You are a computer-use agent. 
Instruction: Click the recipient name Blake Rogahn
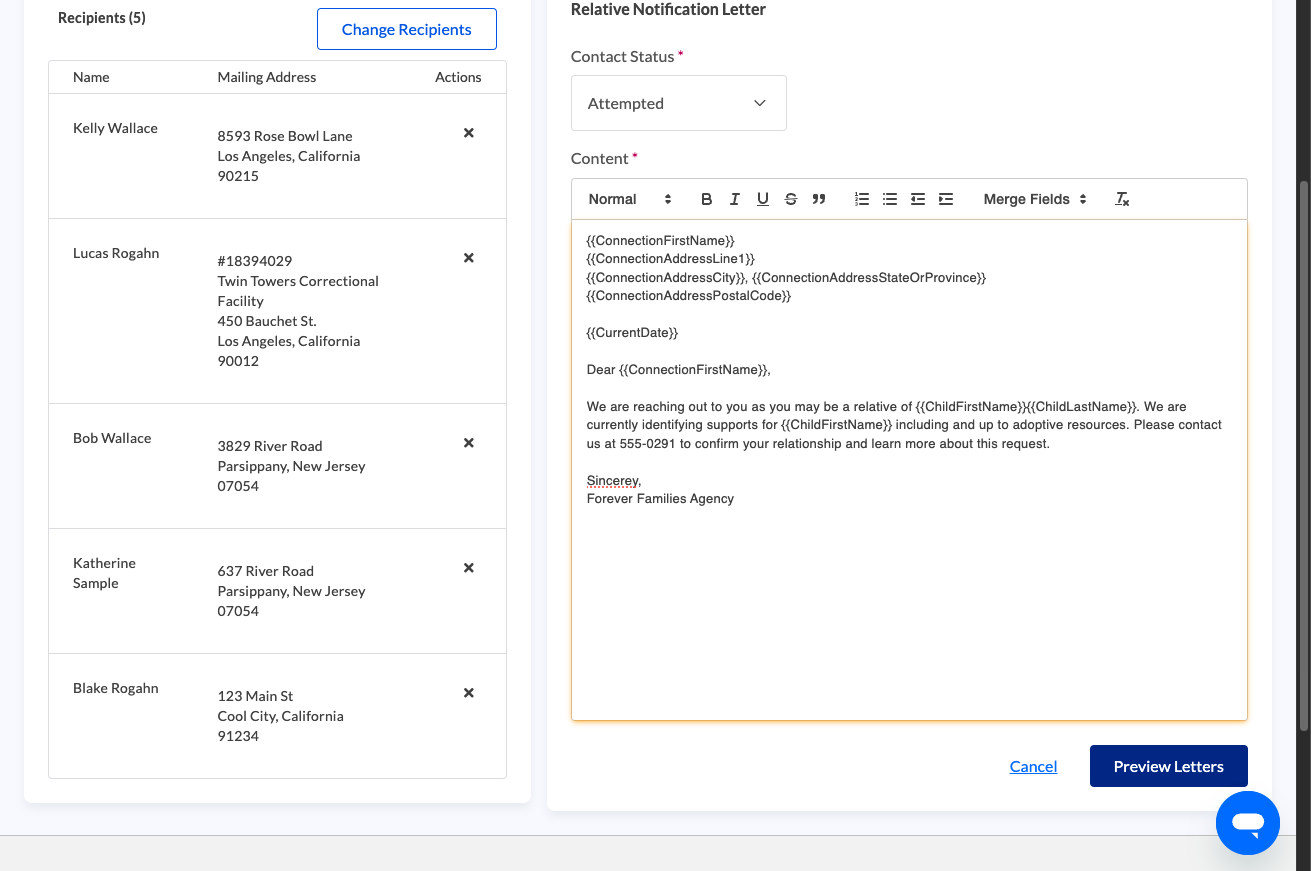tap(116, 688)
